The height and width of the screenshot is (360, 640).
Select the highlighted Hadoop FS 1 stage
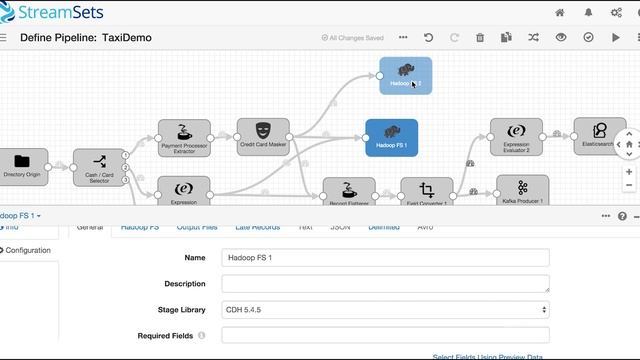tap(391, 138)
